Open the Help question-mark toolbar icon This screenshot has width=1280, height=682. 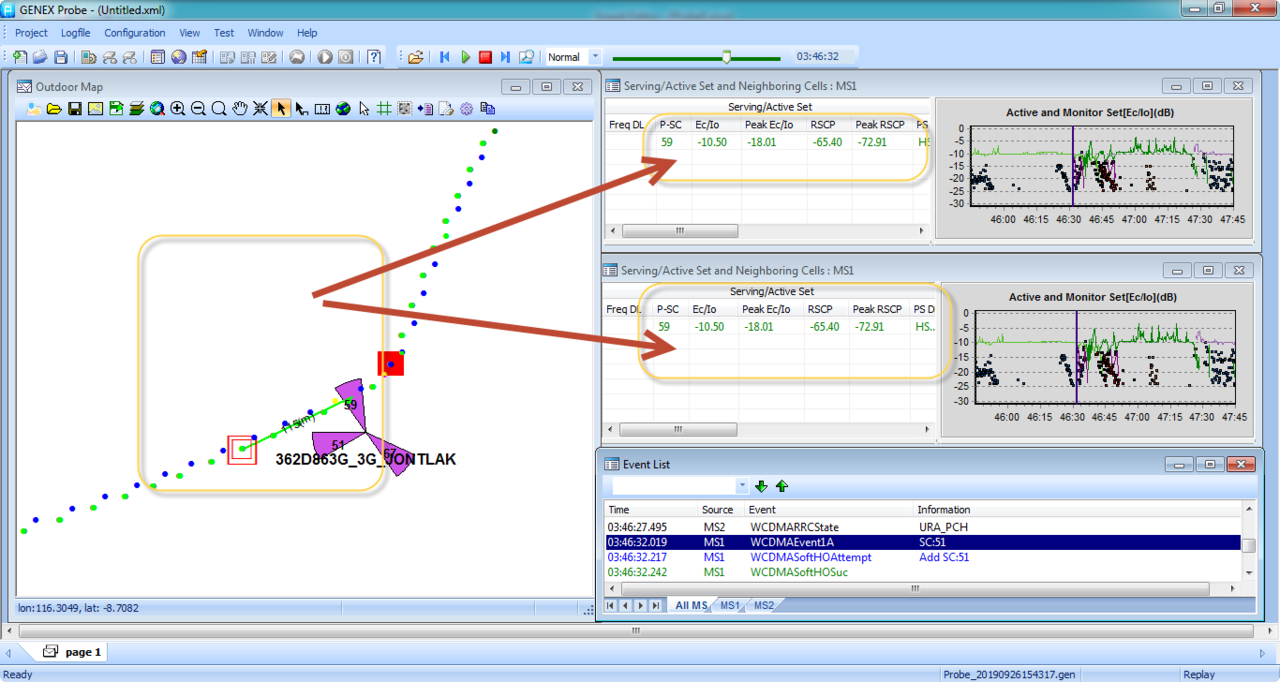pyautogui.click(x=373, y=57)
